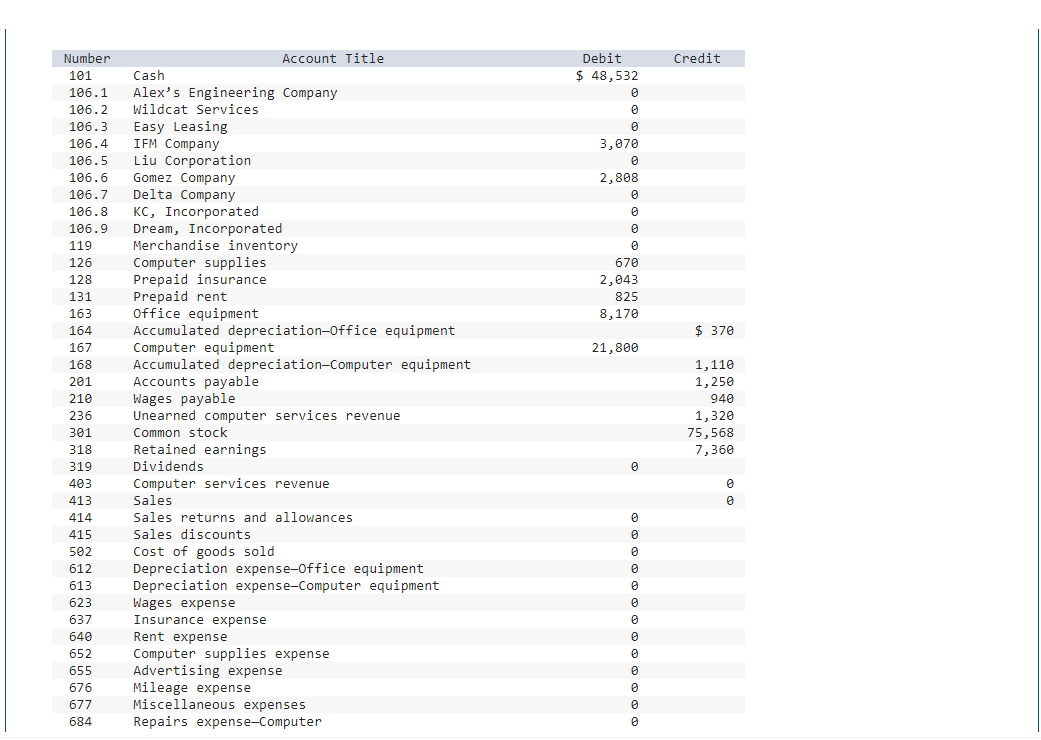Click the Gomez Company debit 2,808
Viewport: 1041px width, 740px height.
click(619, 178)
